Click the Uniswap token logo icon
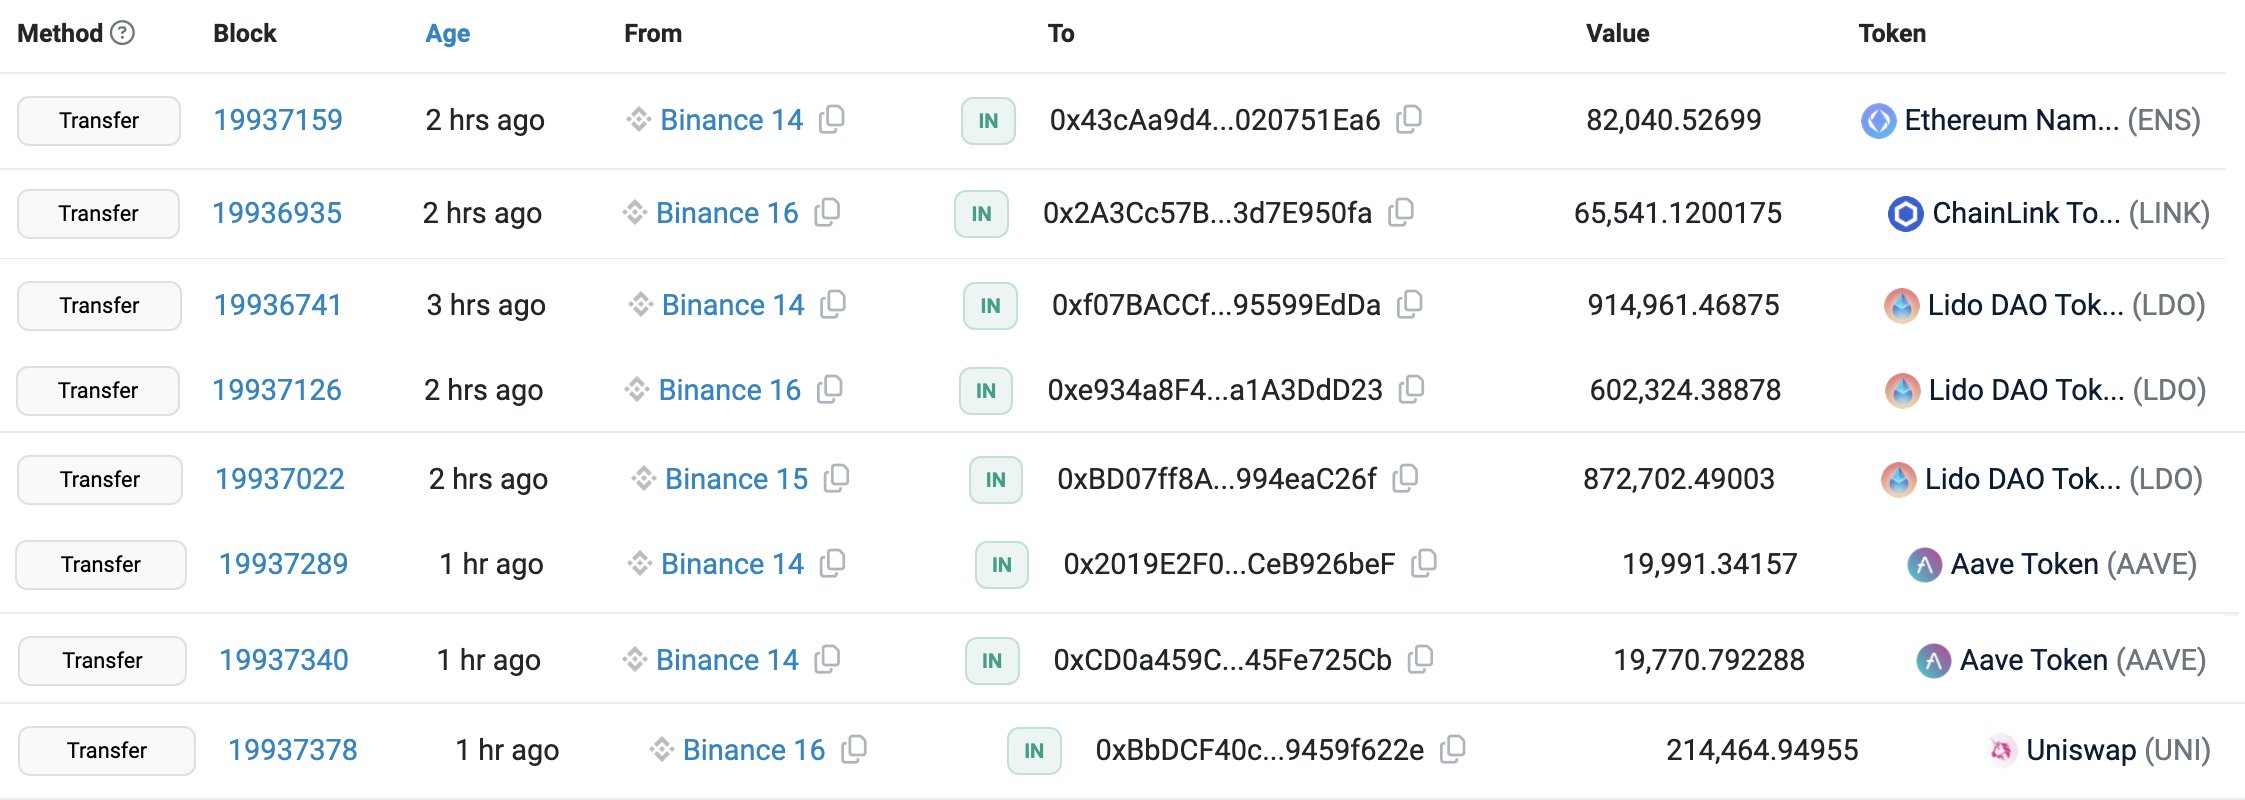2245x800 pixels. (x=2001, y=750)
